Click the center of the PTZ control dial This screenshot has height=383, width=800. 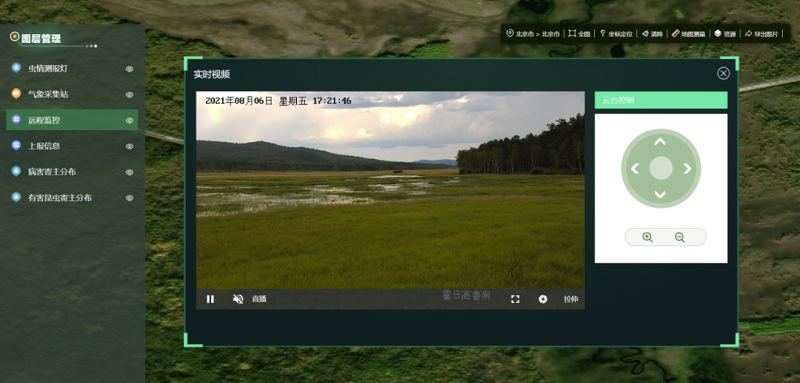tap(661, 168)
